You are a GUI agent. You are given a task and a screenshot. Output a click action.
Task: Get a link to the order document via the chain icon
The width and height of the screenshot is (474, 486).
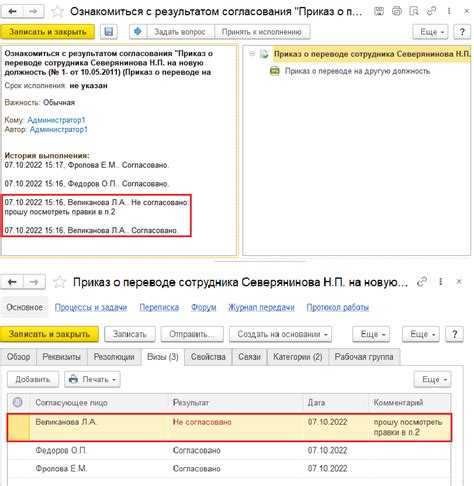(x=422, y=282)
